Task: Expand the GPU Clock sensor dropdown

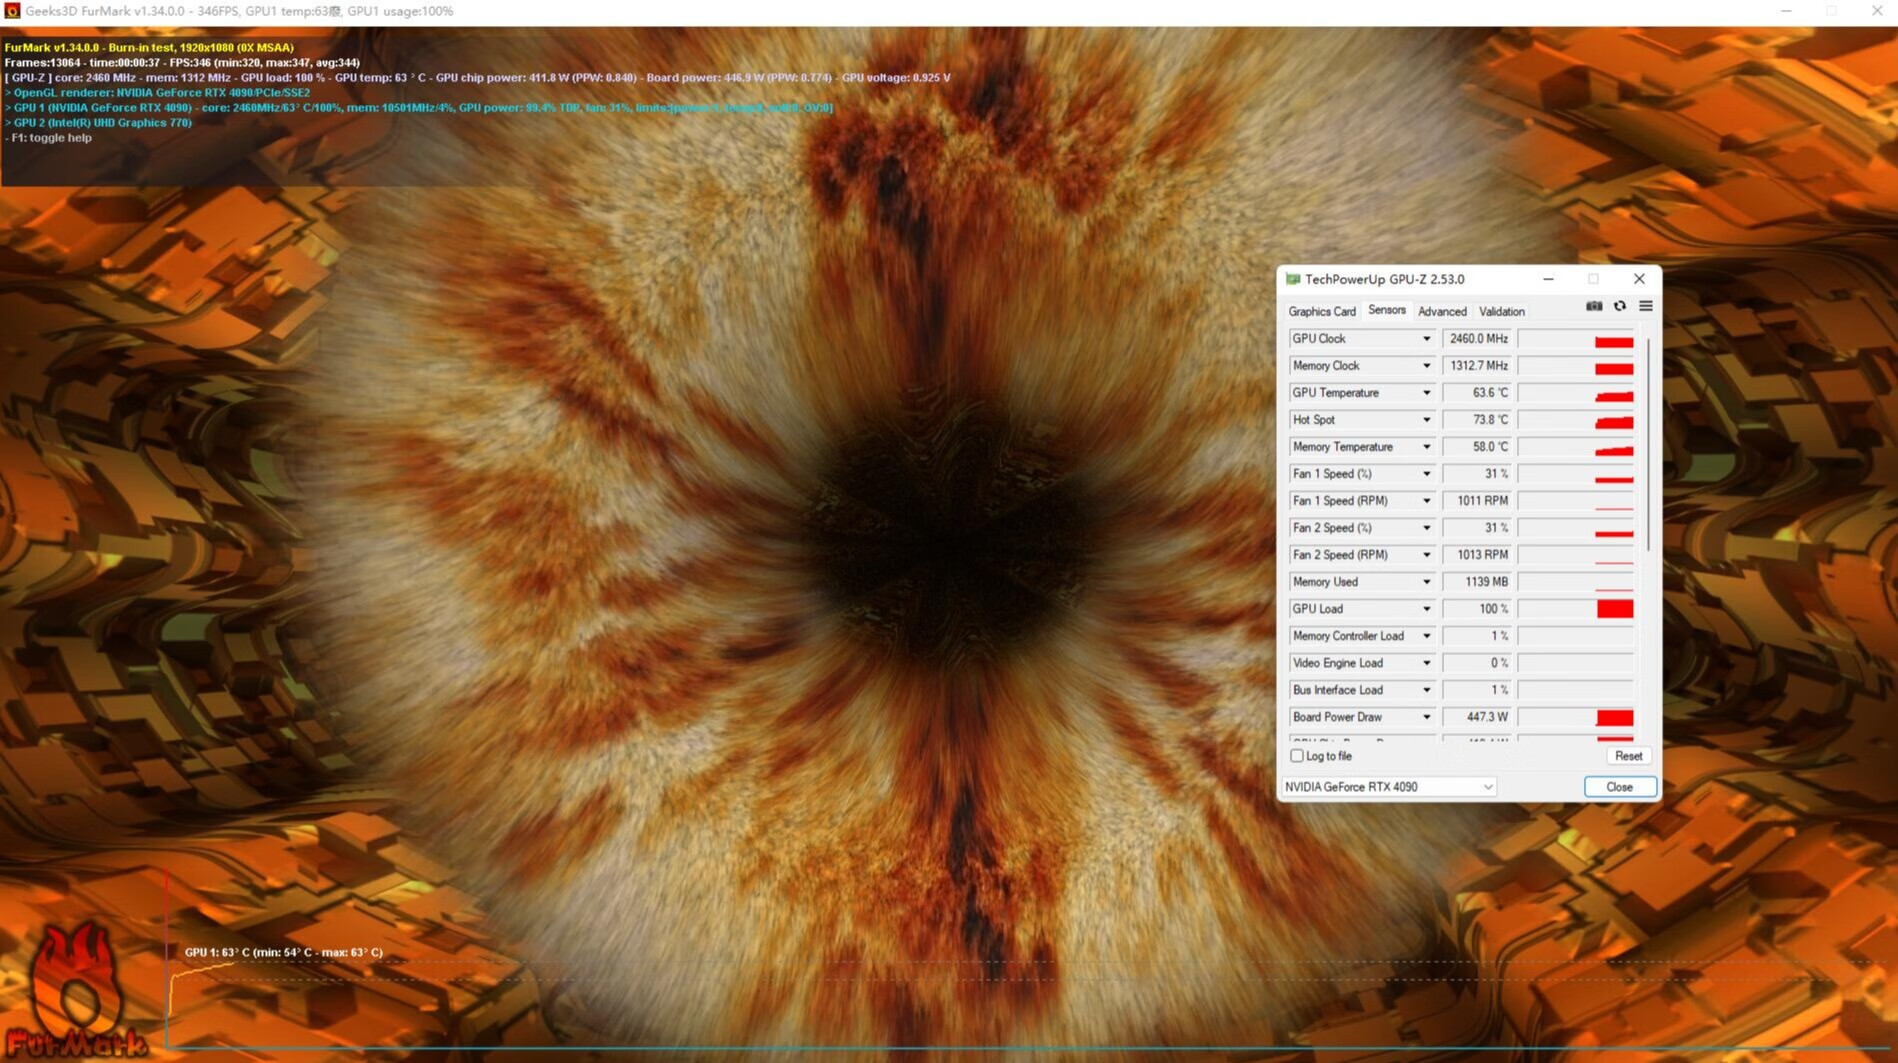Action: click(1426, 339)
